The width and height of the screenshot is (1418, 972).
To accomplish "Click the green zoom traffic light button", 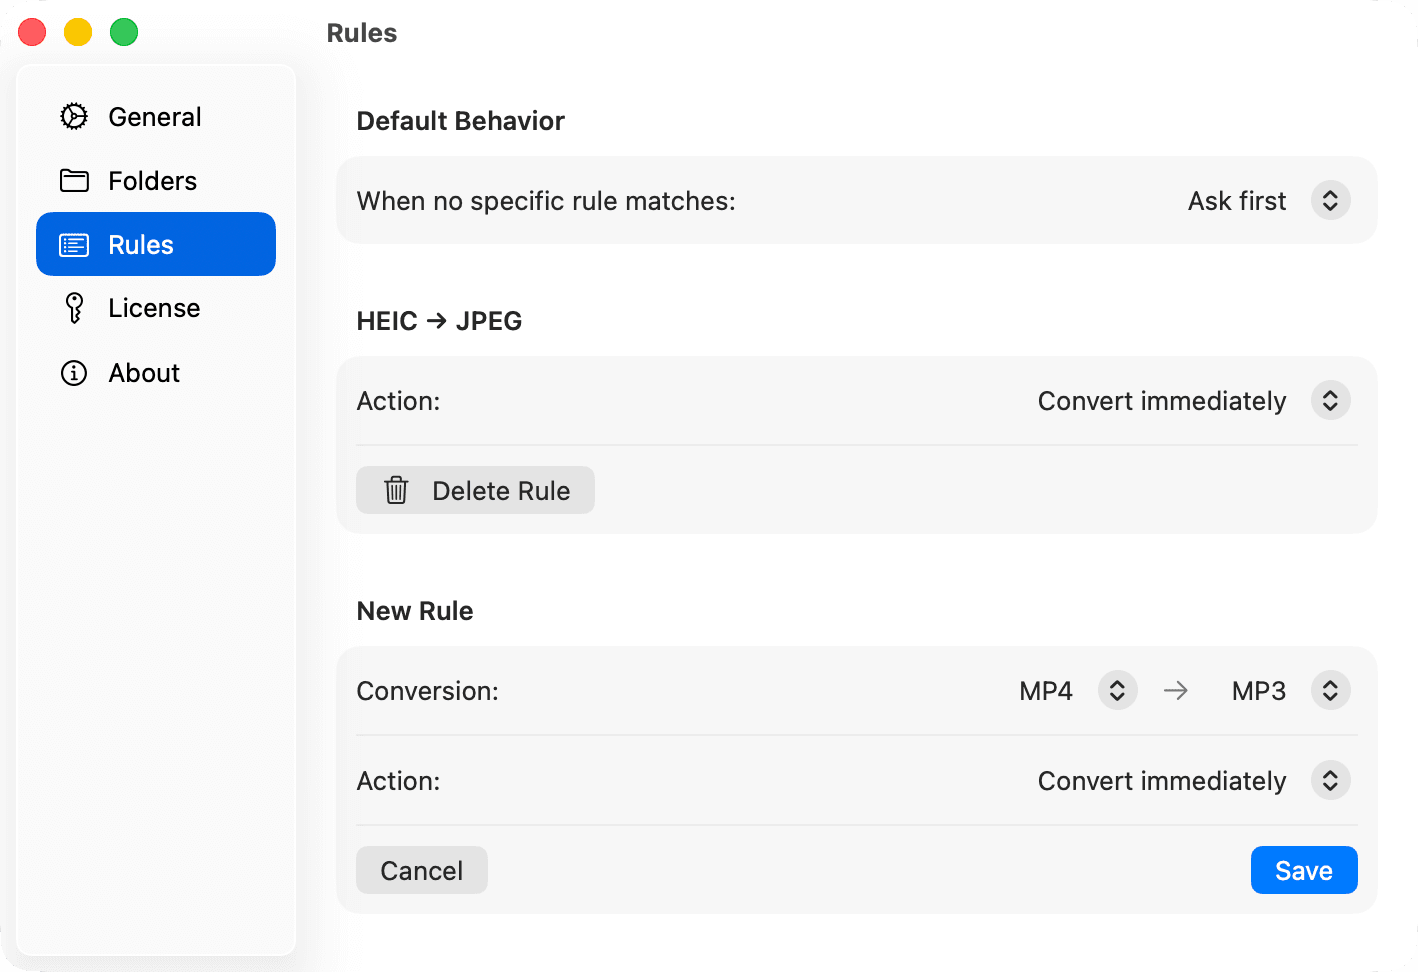I will pyautogui.click(x=124, y=32).
